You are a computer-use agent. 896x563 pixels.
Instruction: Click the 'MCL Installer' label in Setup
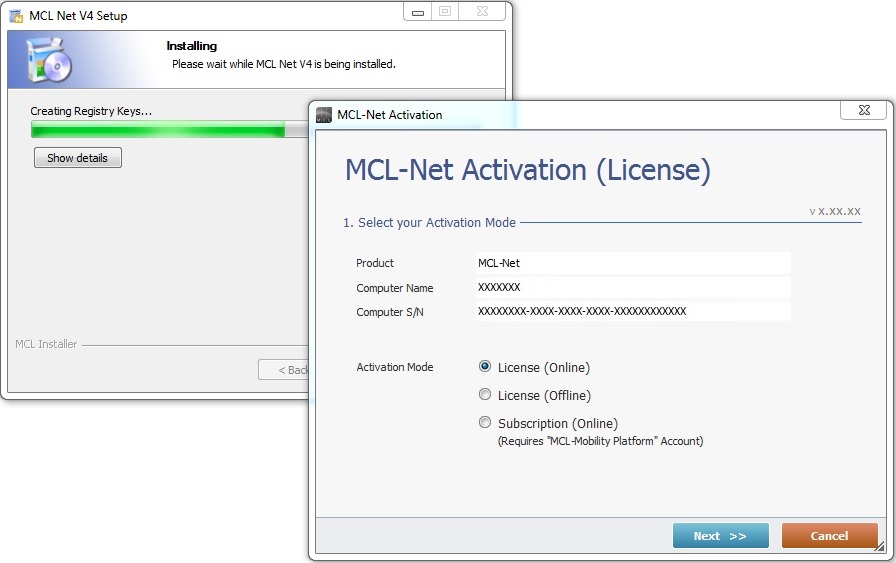[x=46, y=344]
